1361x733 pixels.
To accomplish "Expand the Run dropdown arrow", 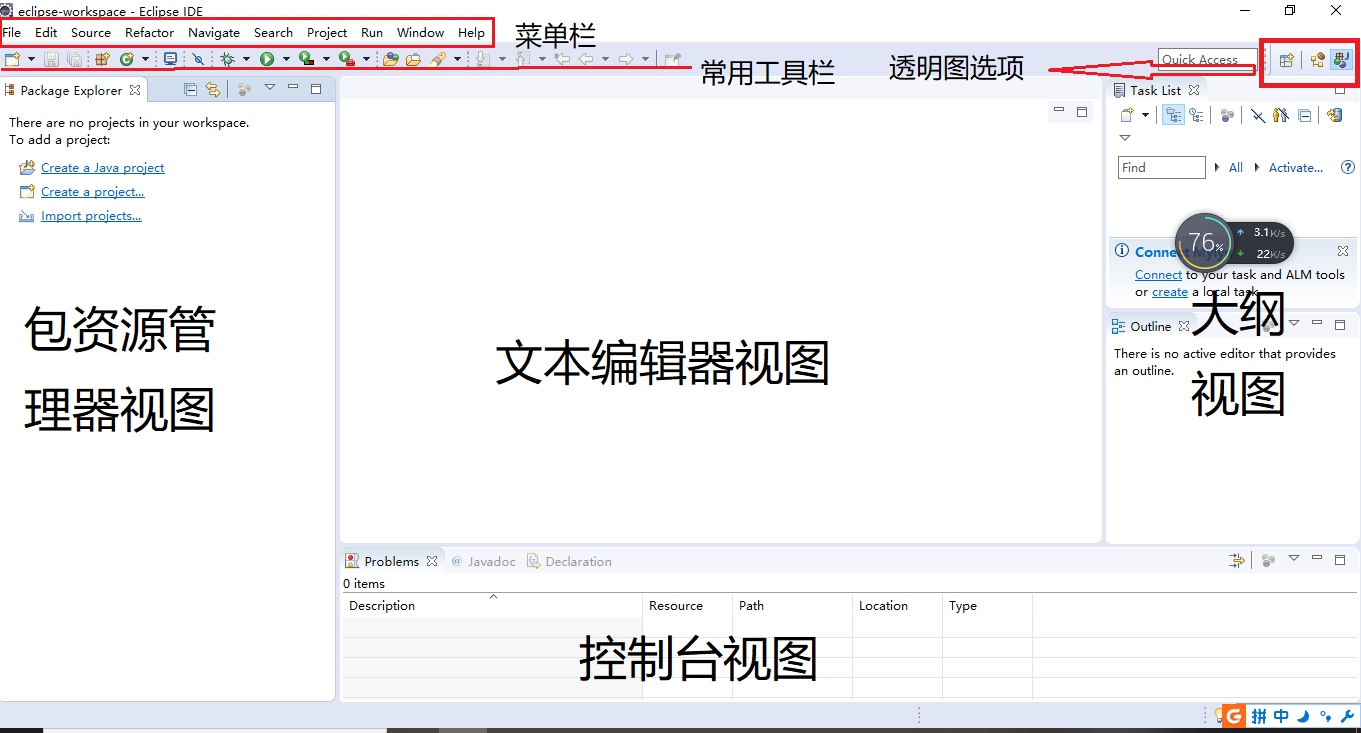I will [x=286, y=59].
